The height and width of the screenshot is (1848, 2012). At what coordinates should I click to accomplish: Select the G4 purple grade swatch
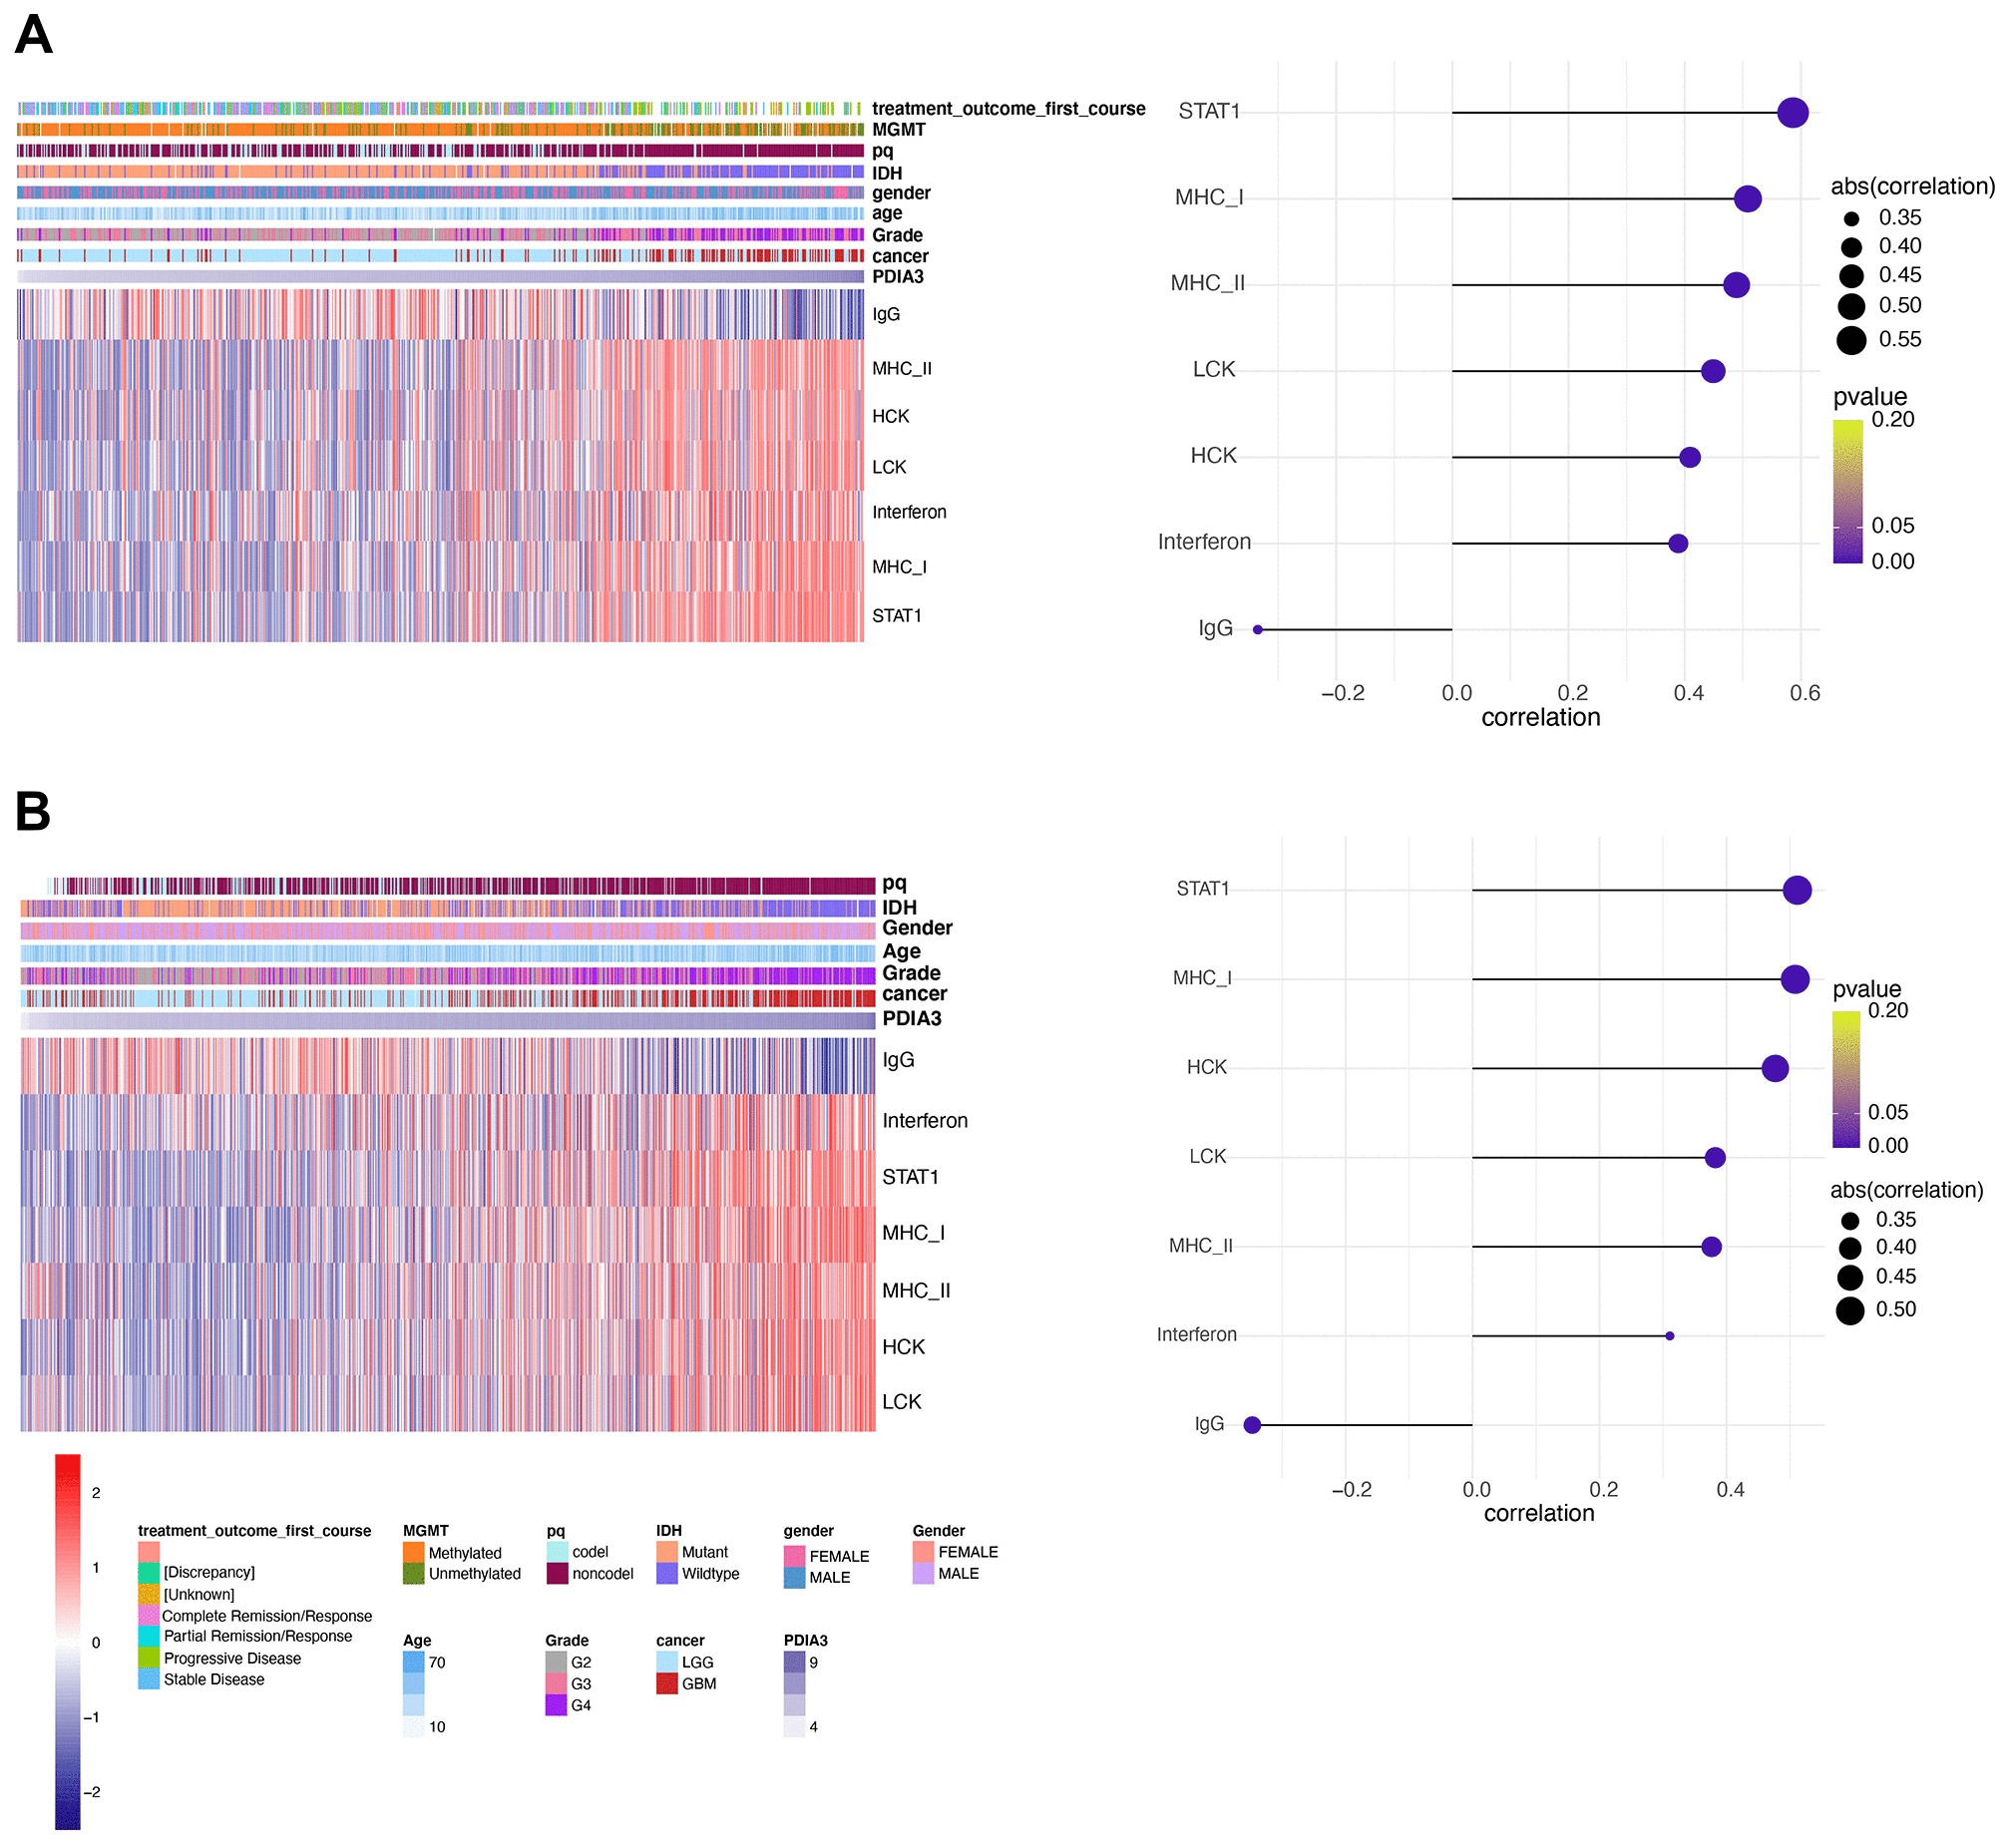pyautogui.click(x=556, y=1705)
